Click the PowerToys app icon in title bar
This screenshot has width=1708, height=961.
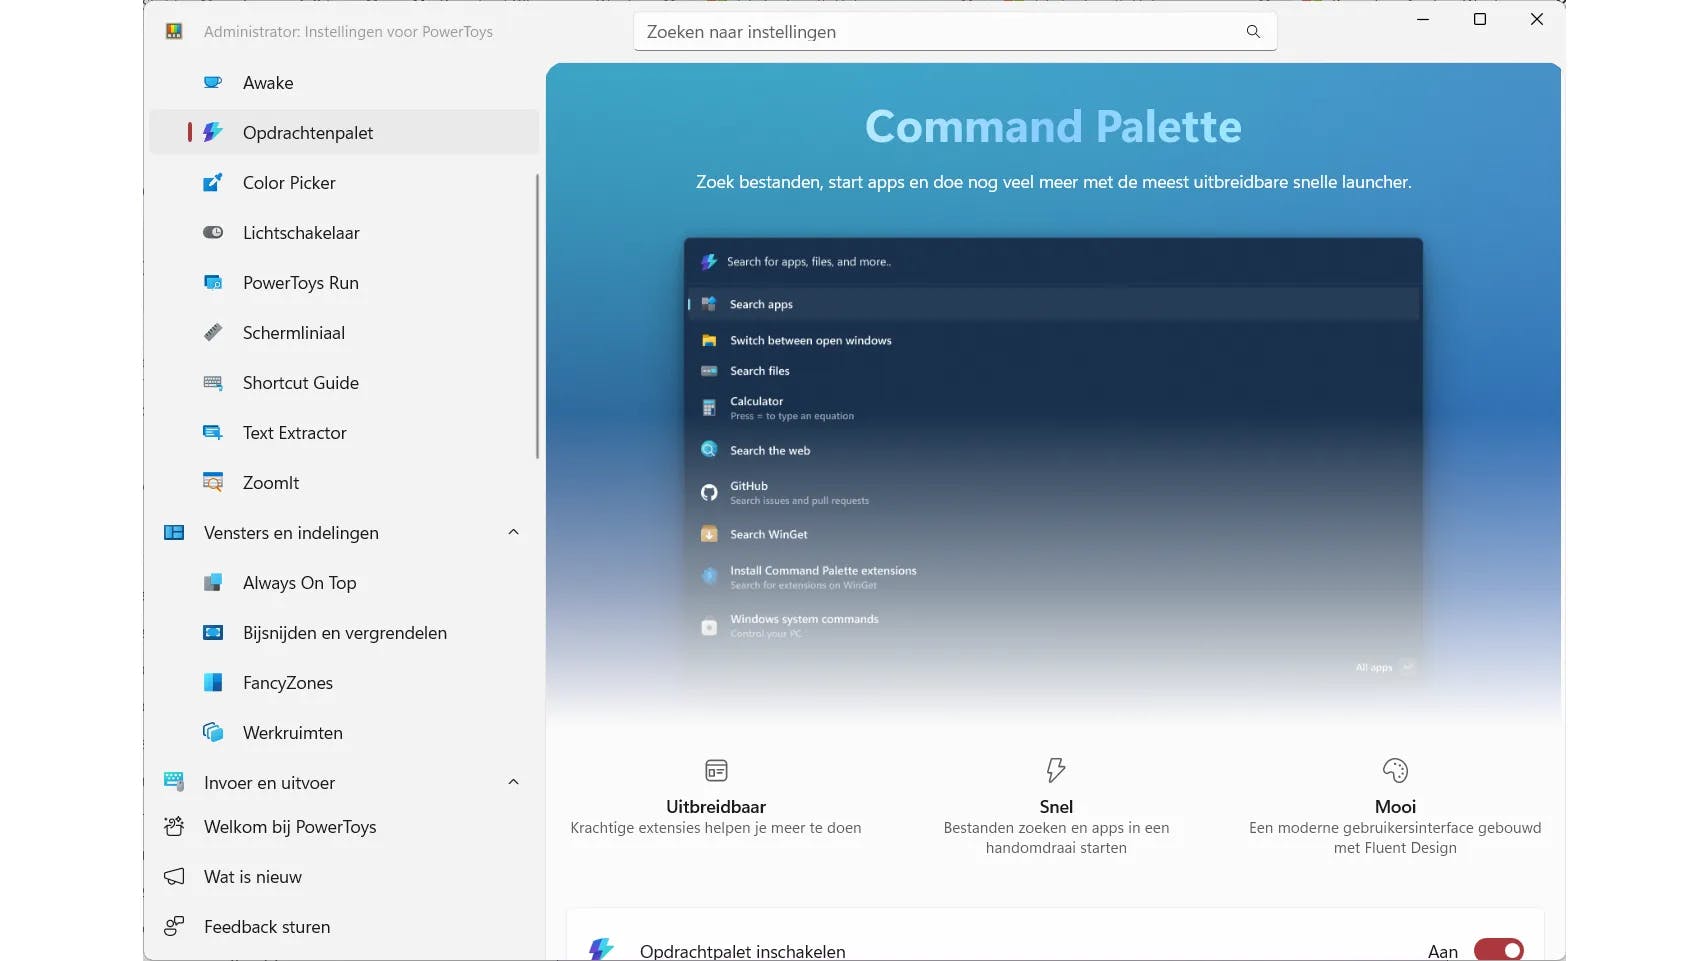point(174,32)
